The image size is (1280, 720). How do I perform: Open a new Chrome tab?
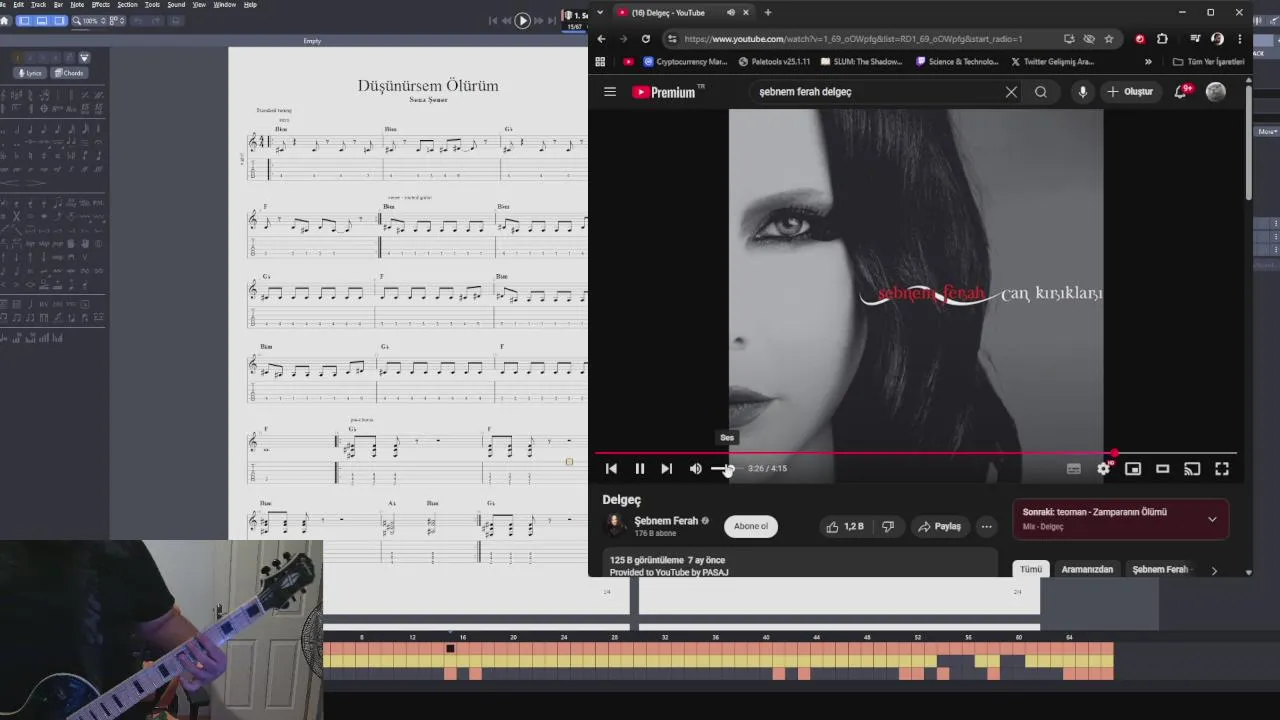click(x=768, y=12)
